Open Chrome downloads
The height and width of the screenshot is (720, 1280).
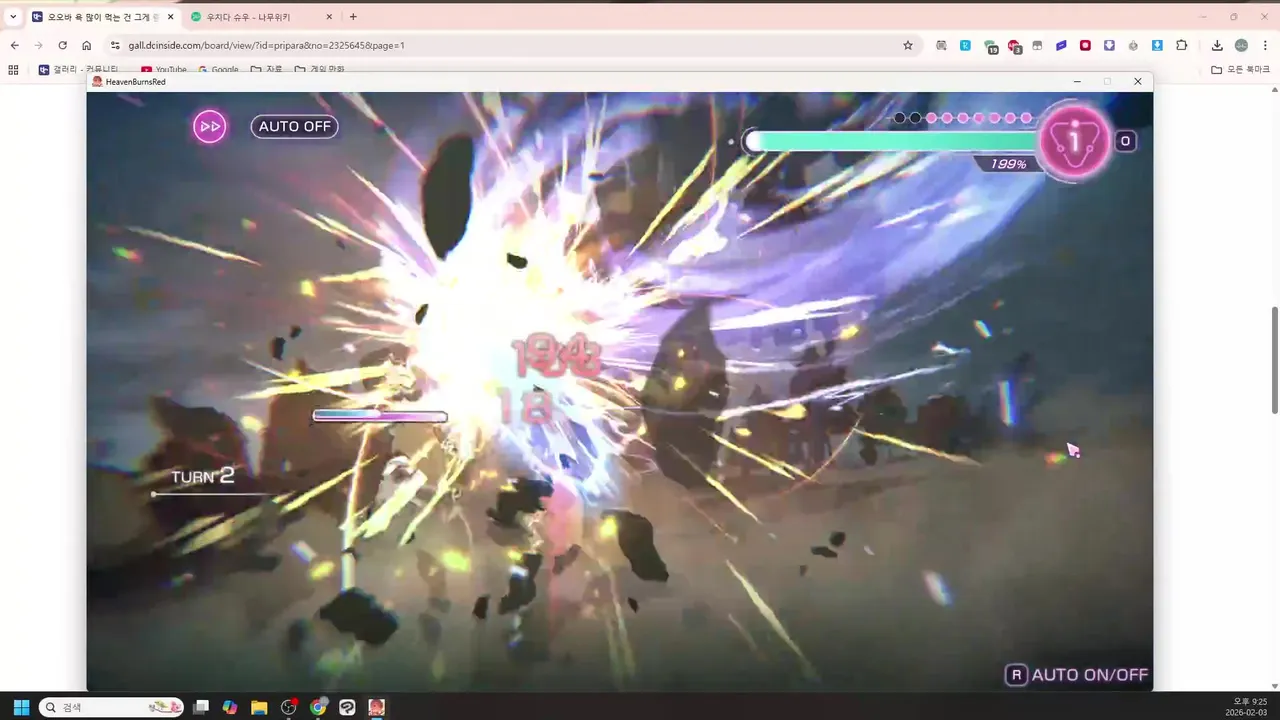[x=1217, y=45]
